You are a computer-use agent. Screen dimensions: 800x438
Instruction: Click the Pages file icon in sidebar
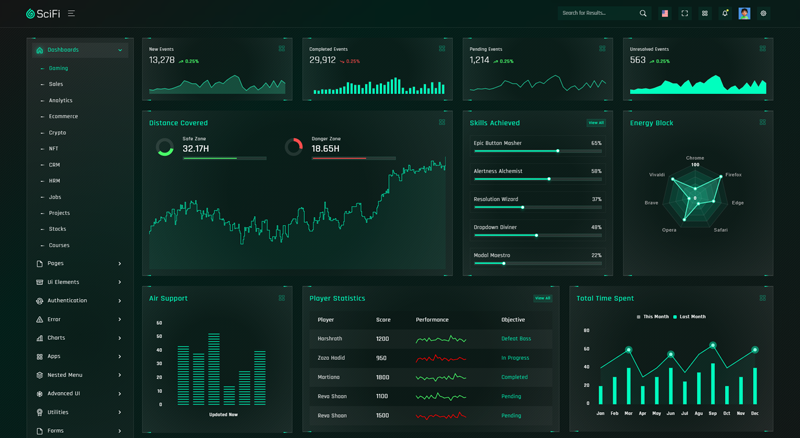point(40,263)
